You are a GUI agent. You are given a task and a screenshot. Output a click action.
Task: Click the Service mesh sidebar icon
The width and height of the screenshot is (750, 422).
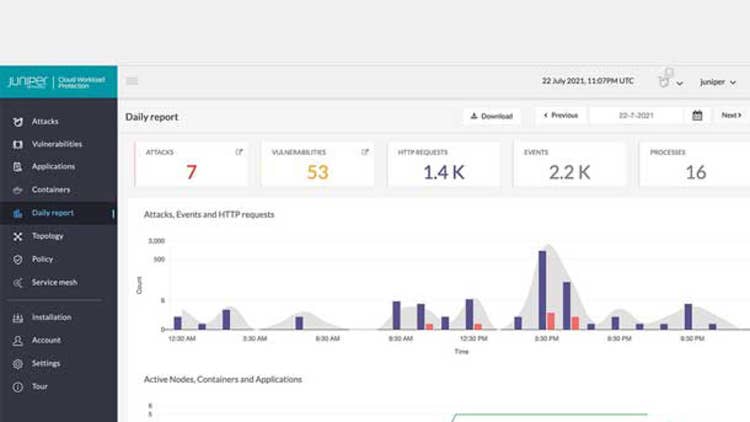(x=18, y=283)
